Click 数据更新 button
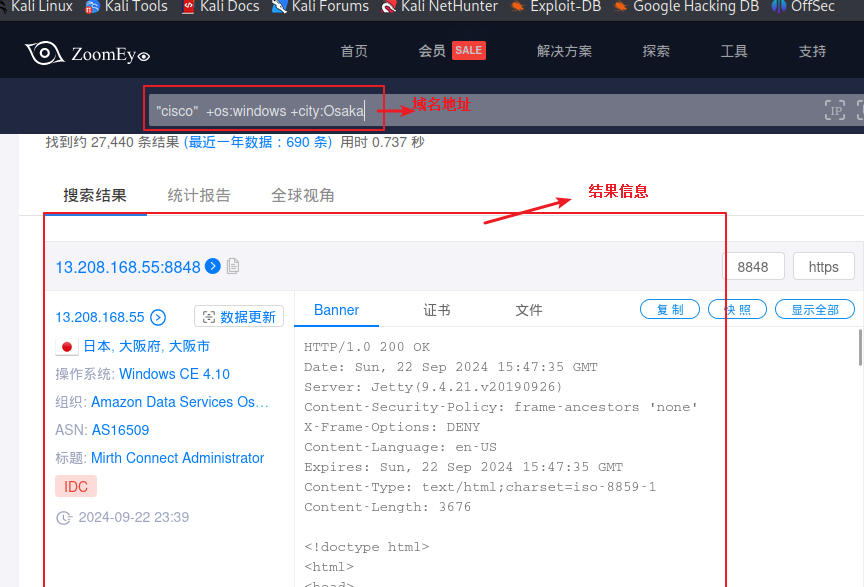 pos(239,316)
